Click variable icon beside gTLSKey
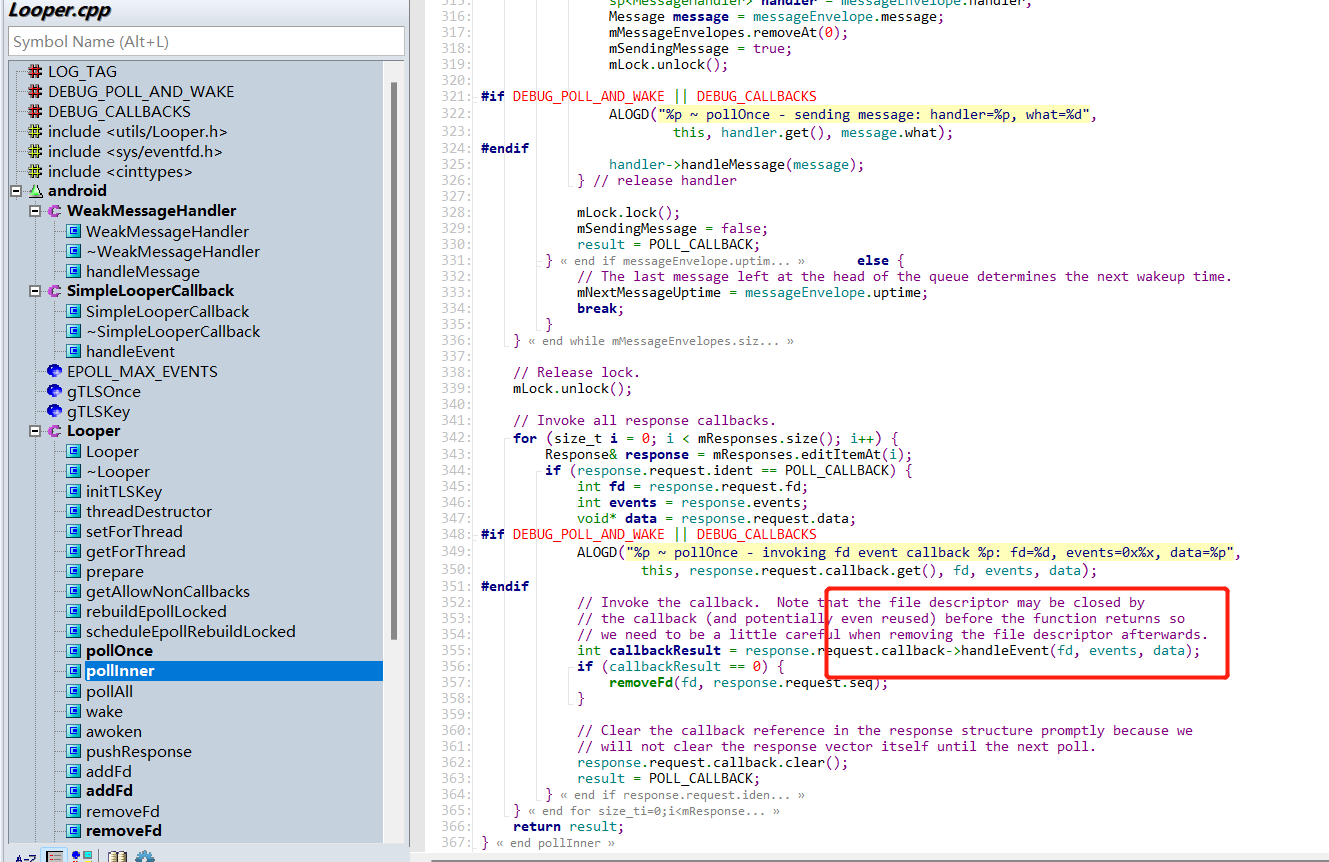This screenshot has width=1329, height=862. coord(54,411)
